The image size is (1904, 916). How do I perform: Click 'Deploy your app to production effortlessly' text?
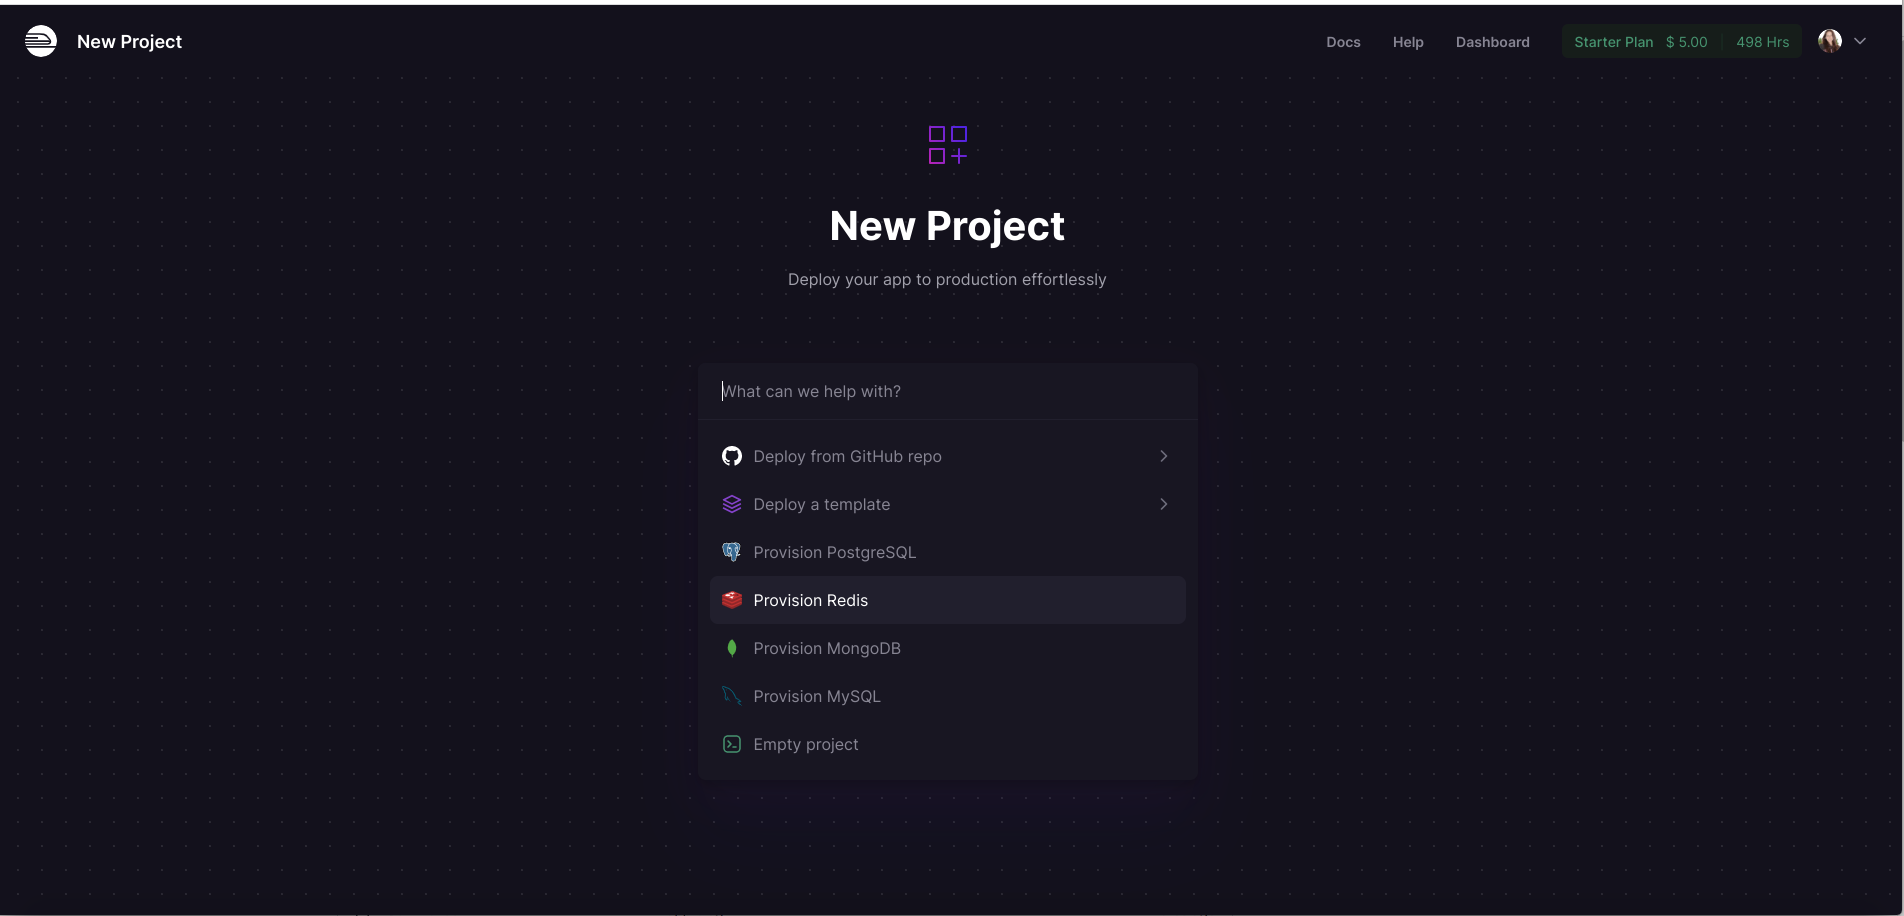[947, 279]
